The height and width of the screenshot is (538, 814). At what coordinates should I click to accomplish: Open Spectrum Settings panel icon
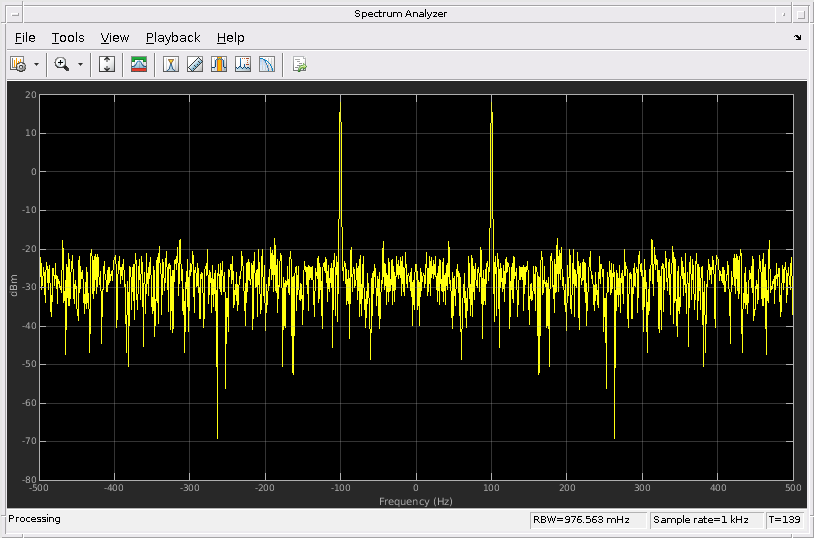[139, 64]
